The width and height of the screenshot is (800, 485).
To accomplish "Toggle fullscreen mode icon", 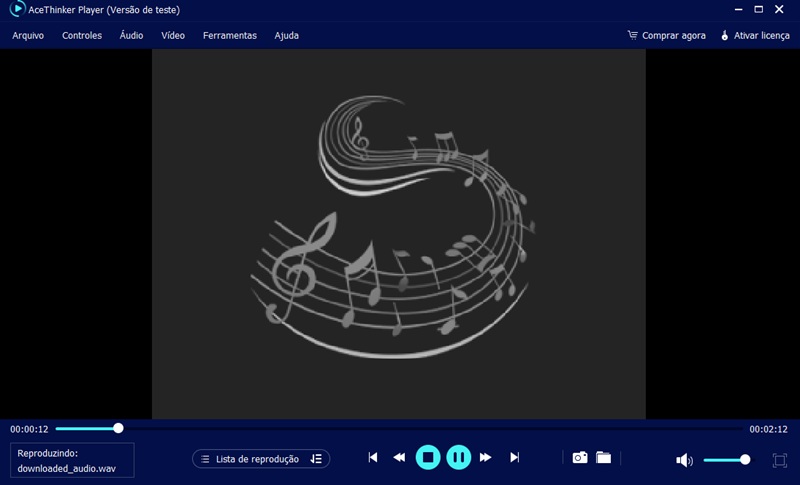I will 780,461.
